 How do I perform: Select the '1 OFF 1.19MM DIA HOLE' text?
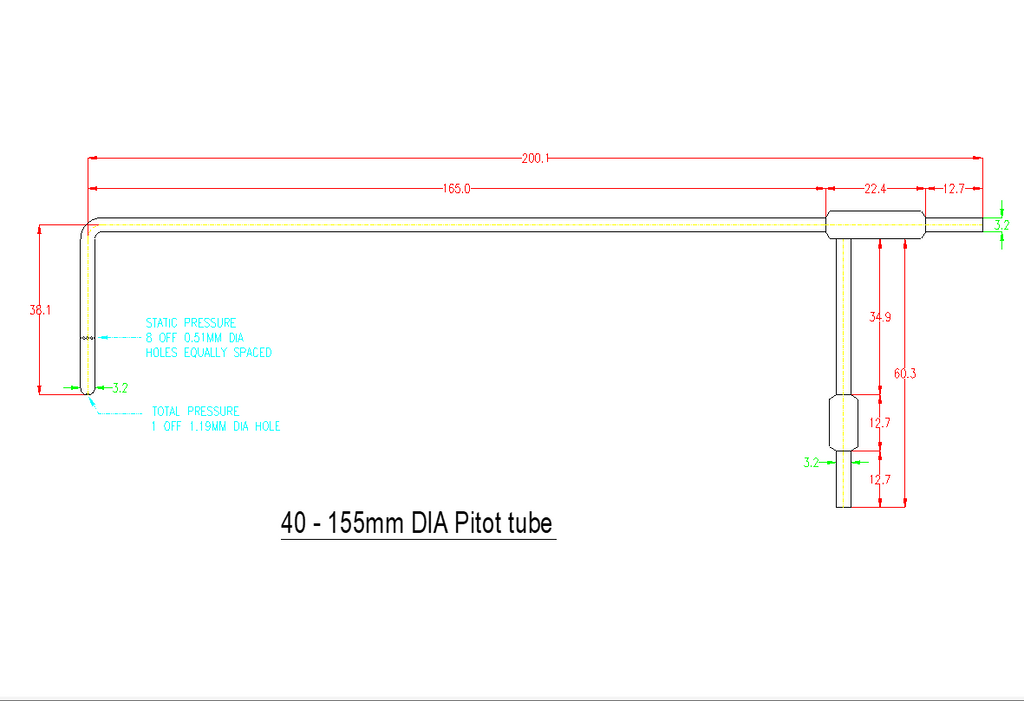(216, 426)
